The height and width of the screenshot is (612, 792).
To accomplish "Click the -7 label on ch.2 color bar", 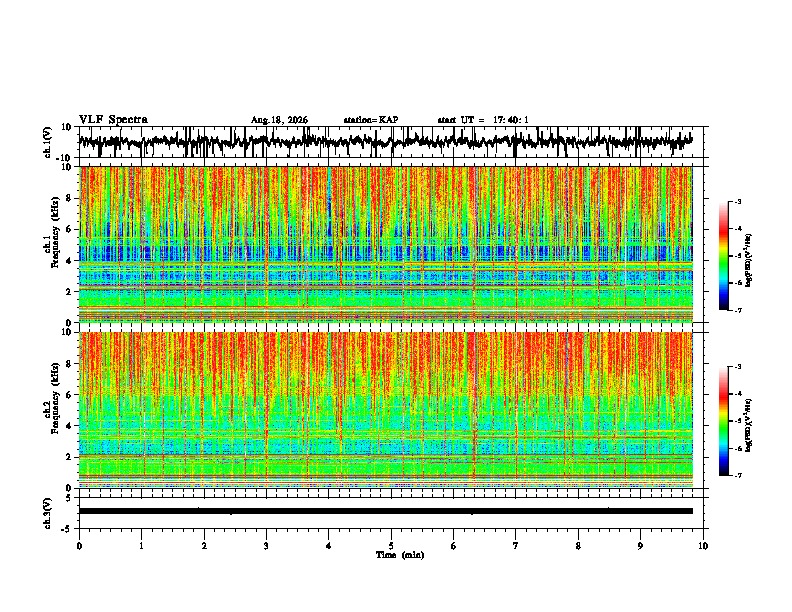I will point(737,475).
